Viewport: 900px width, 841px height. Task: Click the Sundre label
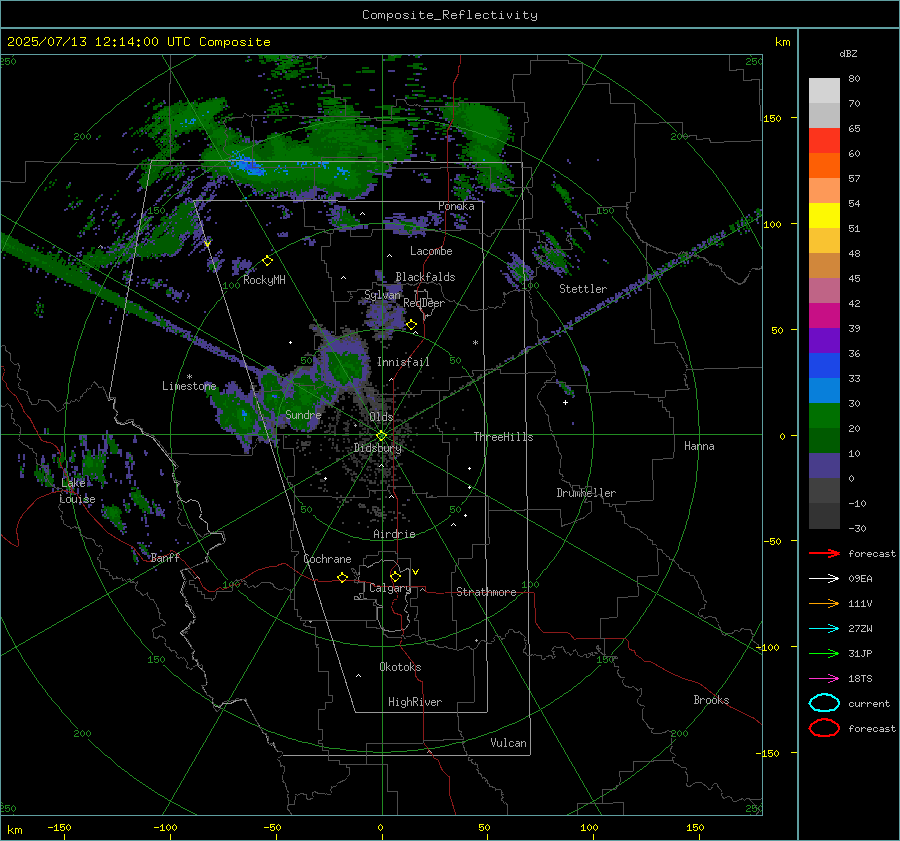coord(303,414)
